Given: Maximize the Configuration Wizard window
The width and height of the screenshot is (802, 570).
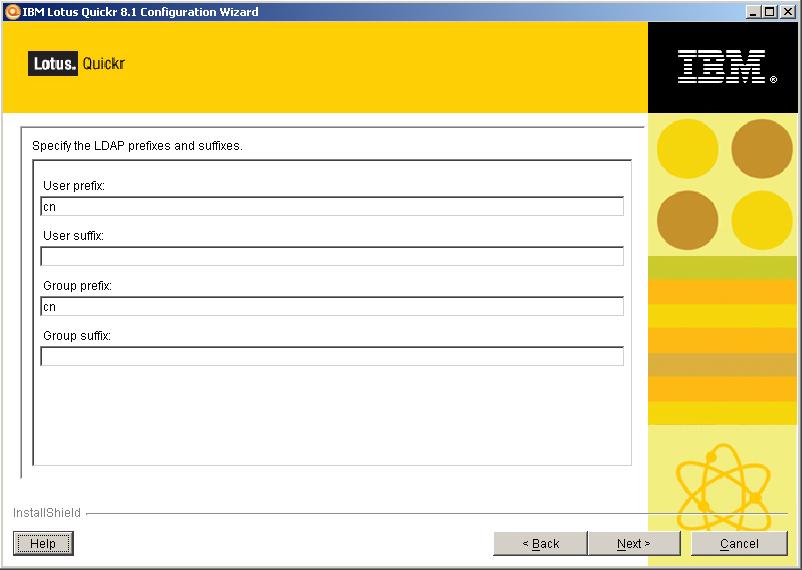Looking at the screenshot, I should pyautogui.click(x=769, y=12).
